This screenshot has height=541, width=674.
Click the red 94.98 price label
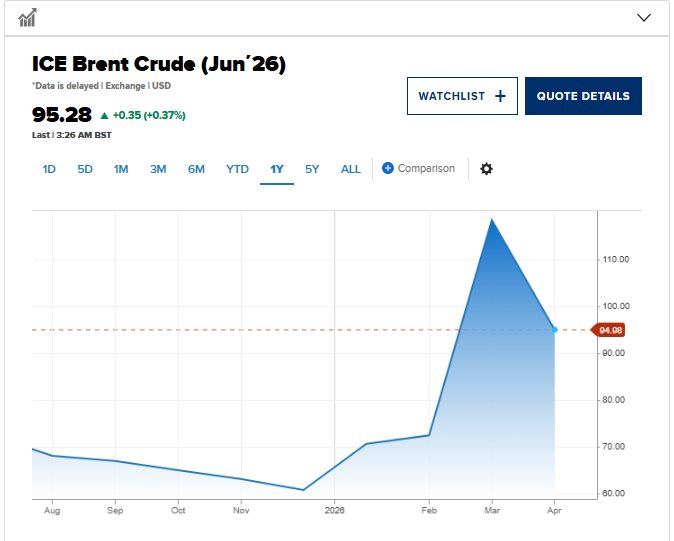click(611, 330)
